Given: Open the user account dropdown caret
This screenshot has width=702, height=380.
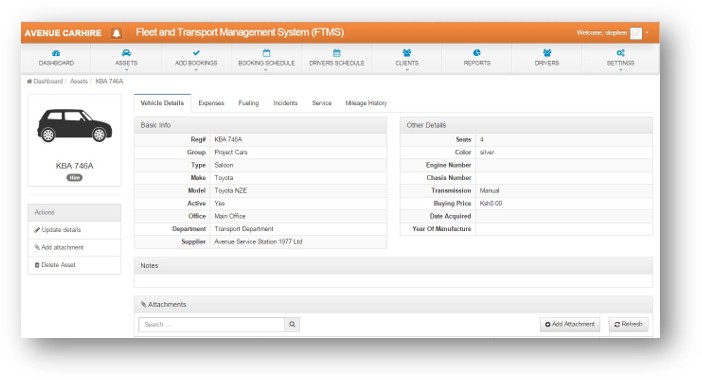Looking at the screenshot, I should pos(647,33).
